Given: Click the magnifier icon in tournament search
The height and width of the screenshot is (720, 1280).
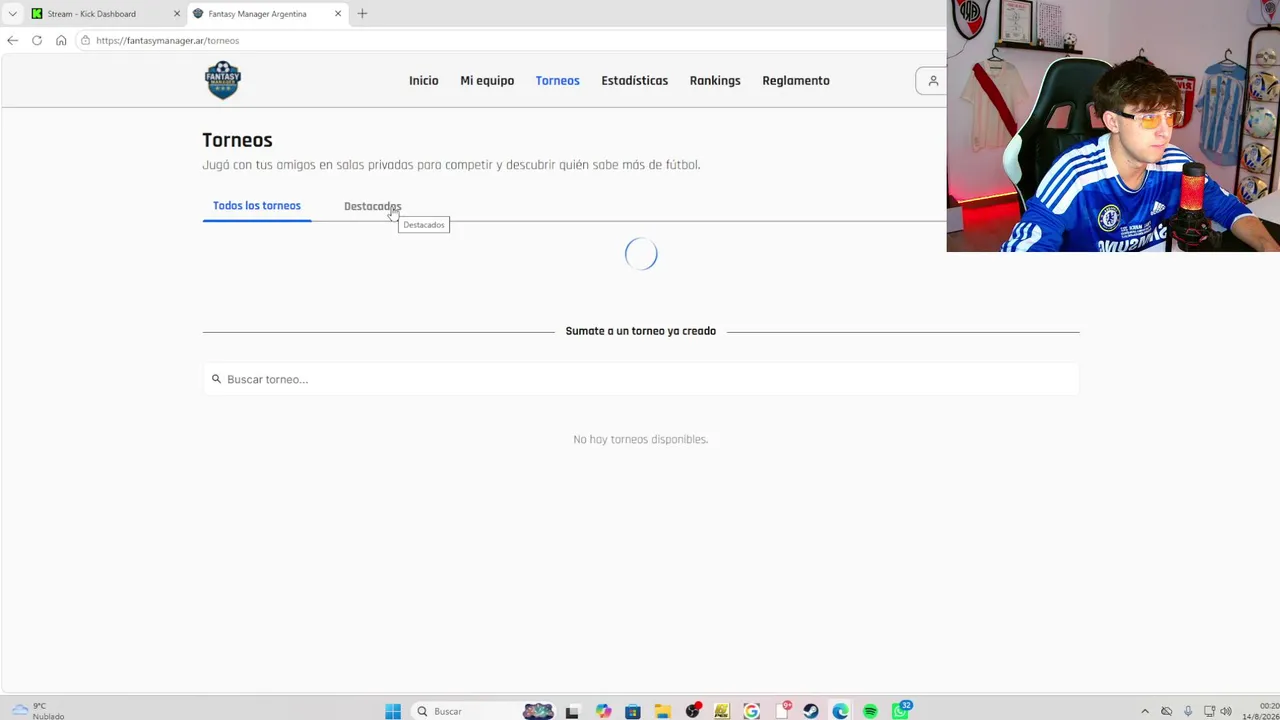Looking at the screenshot, I should (x=216, y=379).
